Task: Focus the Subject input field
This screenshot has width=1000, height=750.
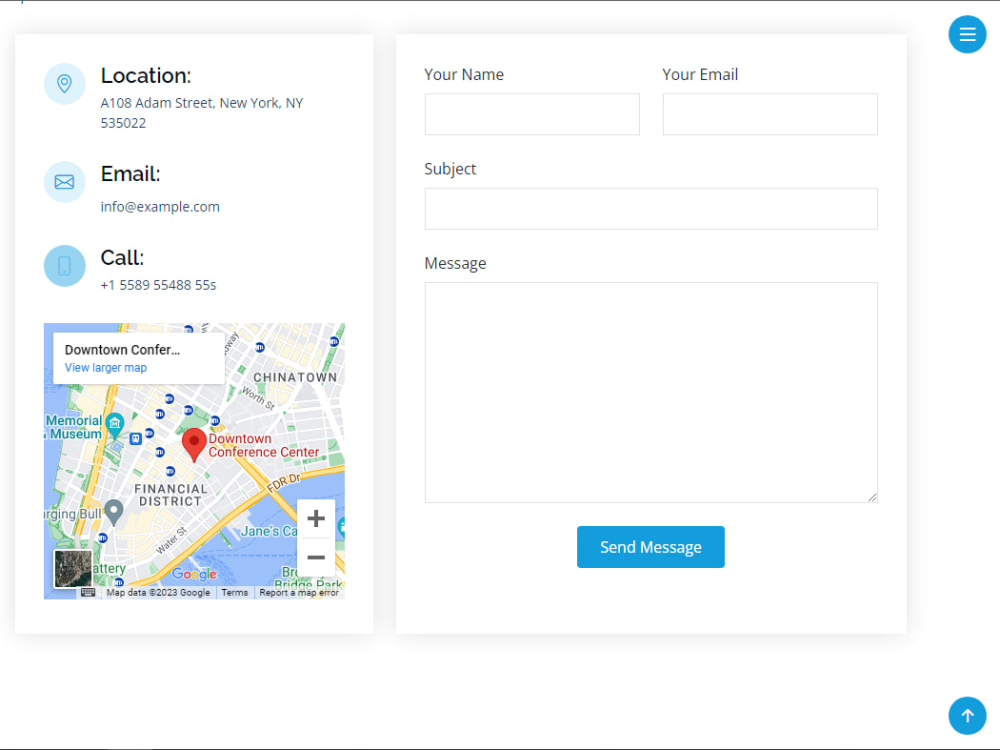Action: 651,209
